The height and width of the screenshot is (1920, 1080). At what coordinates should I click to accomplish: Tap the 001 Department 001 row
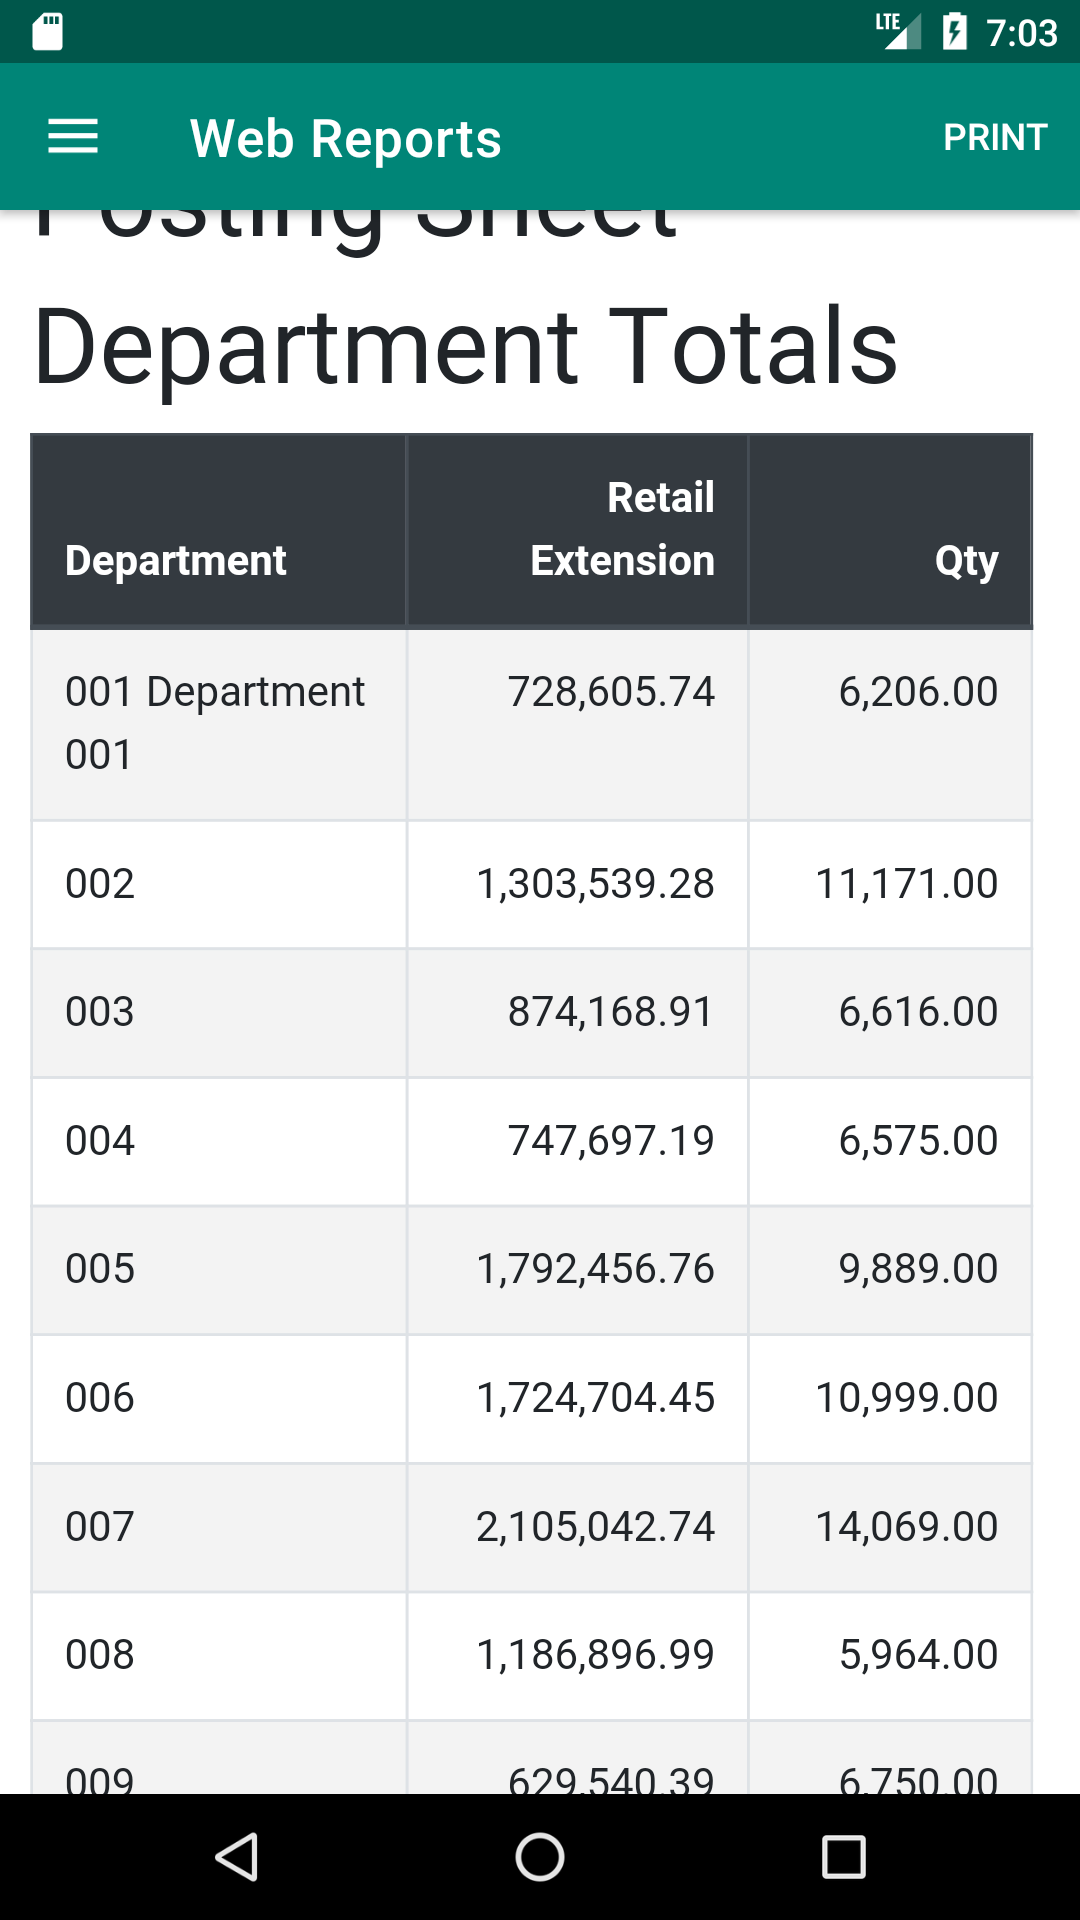point(216,722)
